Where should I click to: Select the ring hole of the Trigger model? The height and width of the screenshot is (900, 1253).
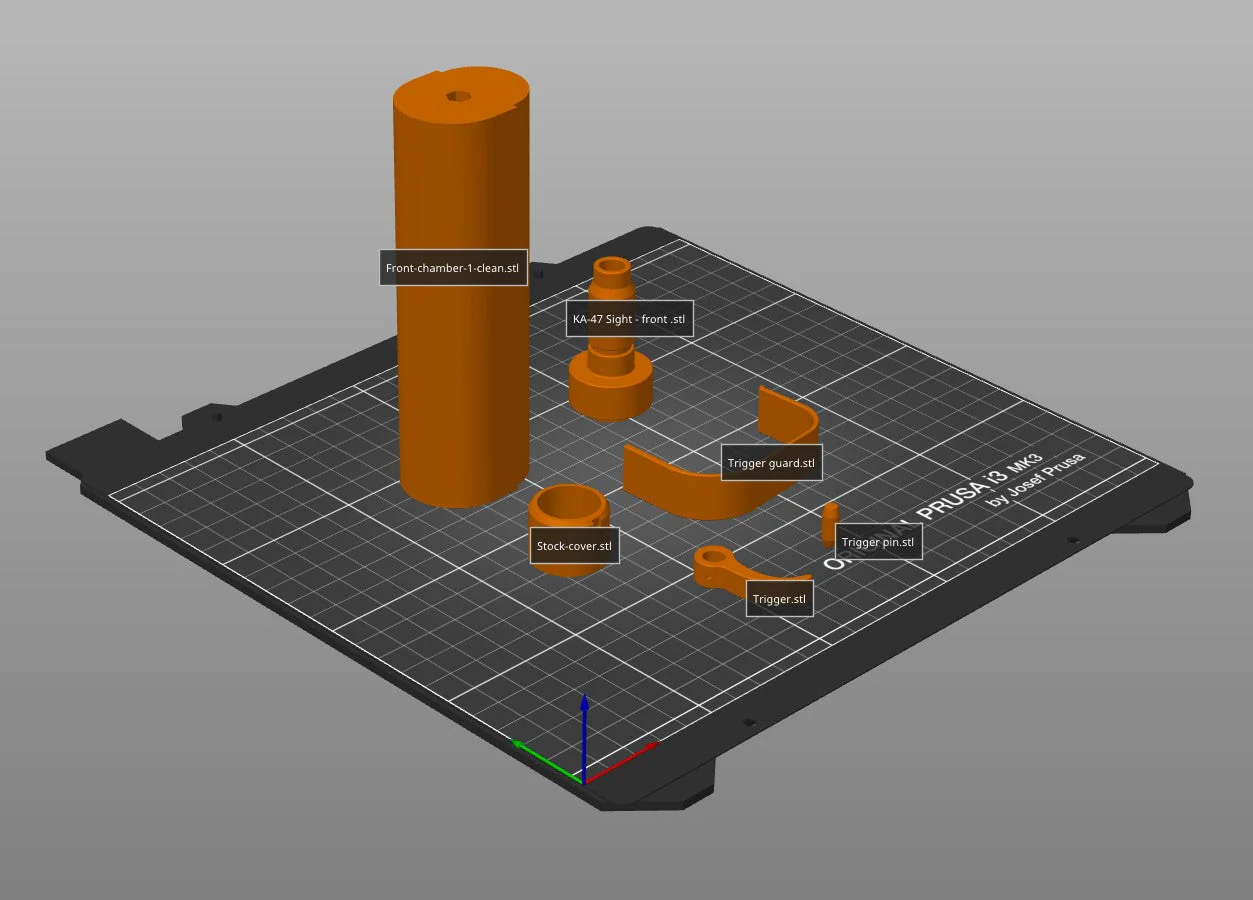pyautogui.click(x=713, y=556)
